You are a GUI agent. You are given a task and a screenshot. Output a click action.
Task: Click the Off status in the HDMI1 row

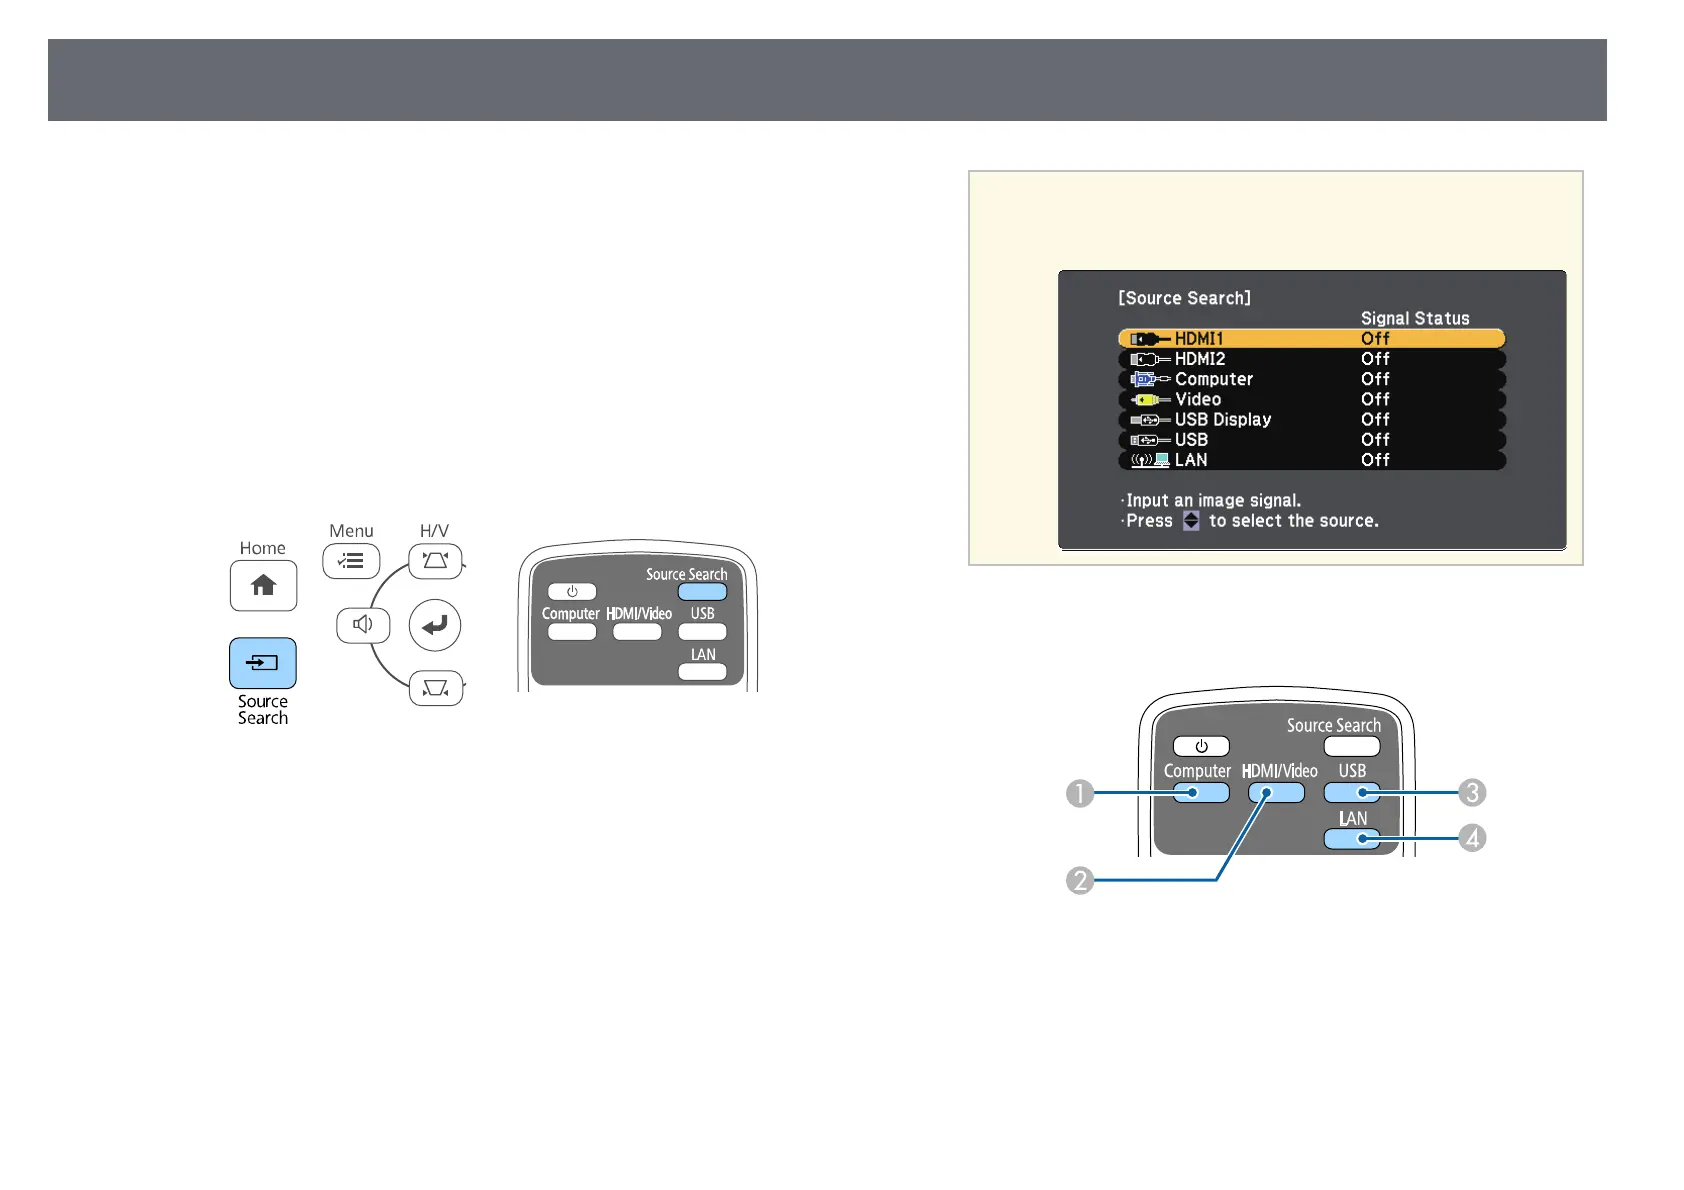point(1375,339)
